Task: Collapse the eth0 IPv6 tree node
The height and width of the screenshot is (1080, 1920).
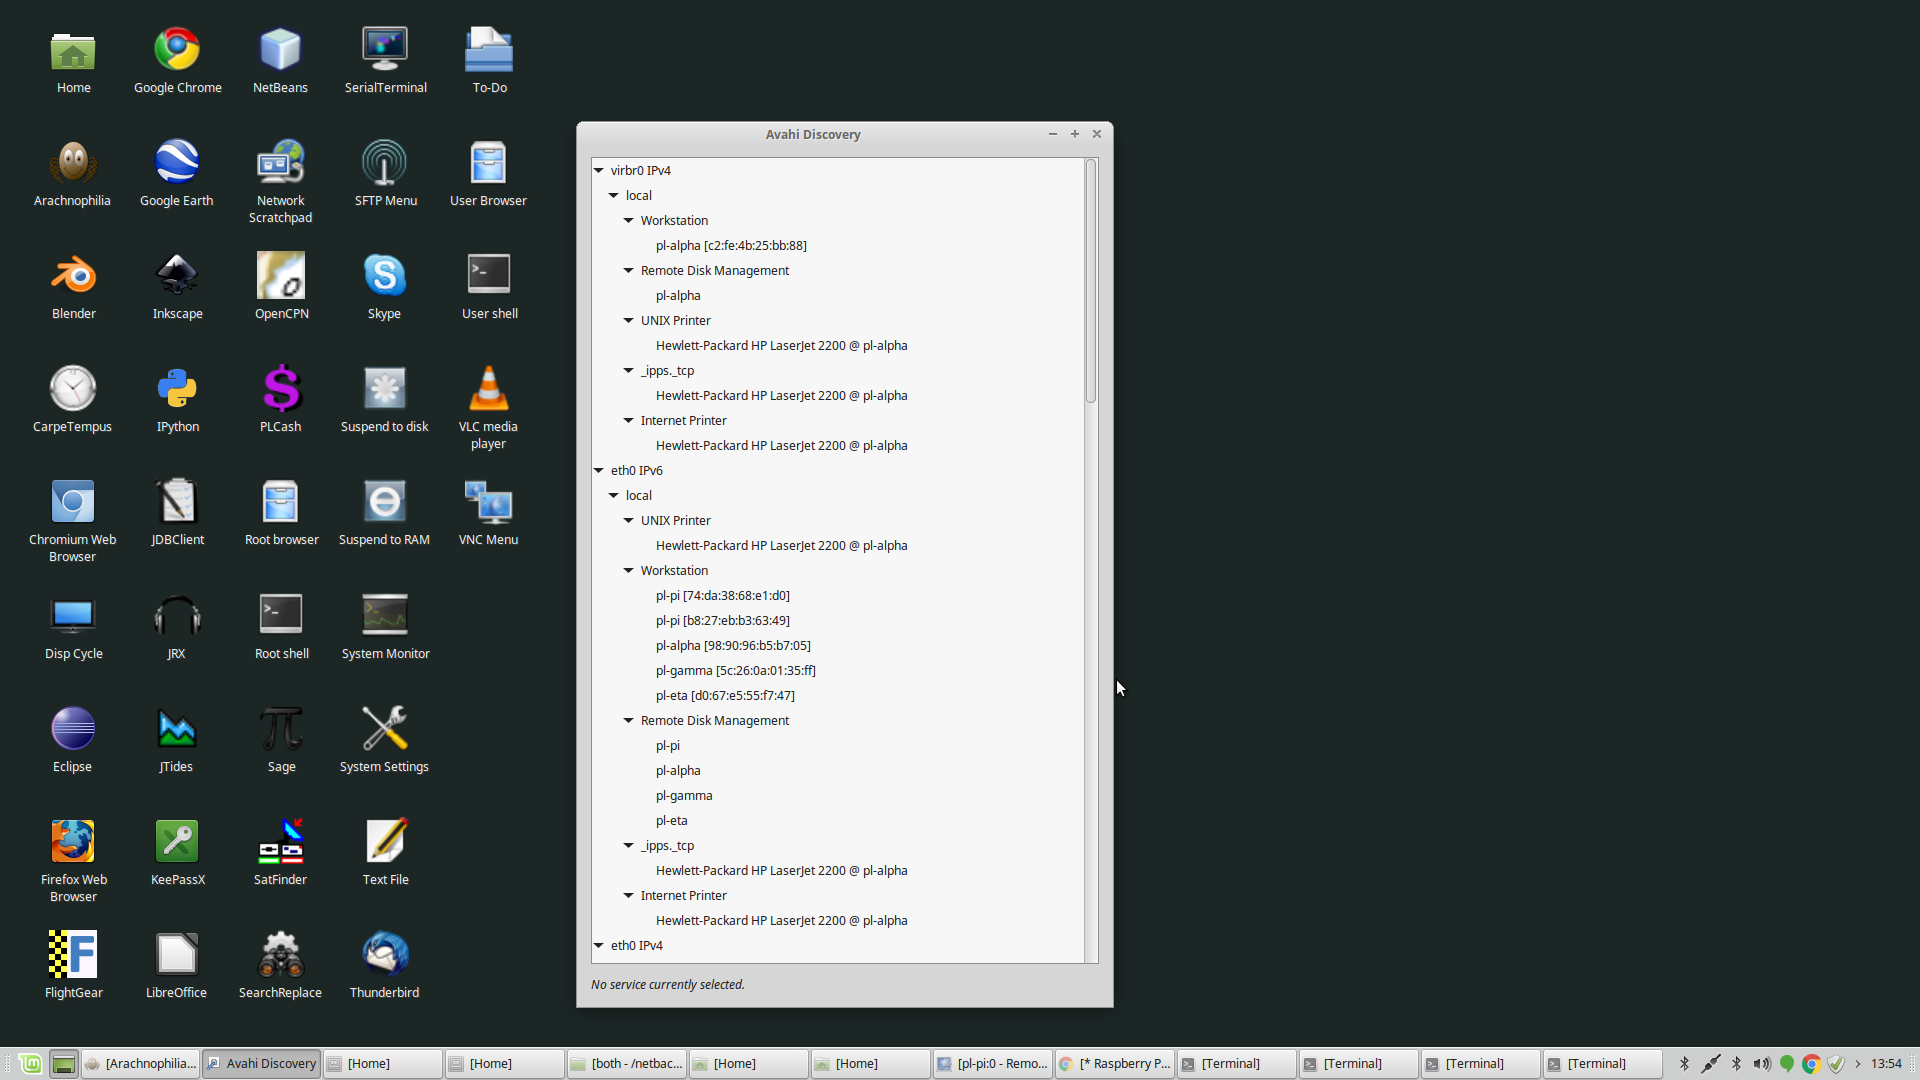Action: click(599, 471)
